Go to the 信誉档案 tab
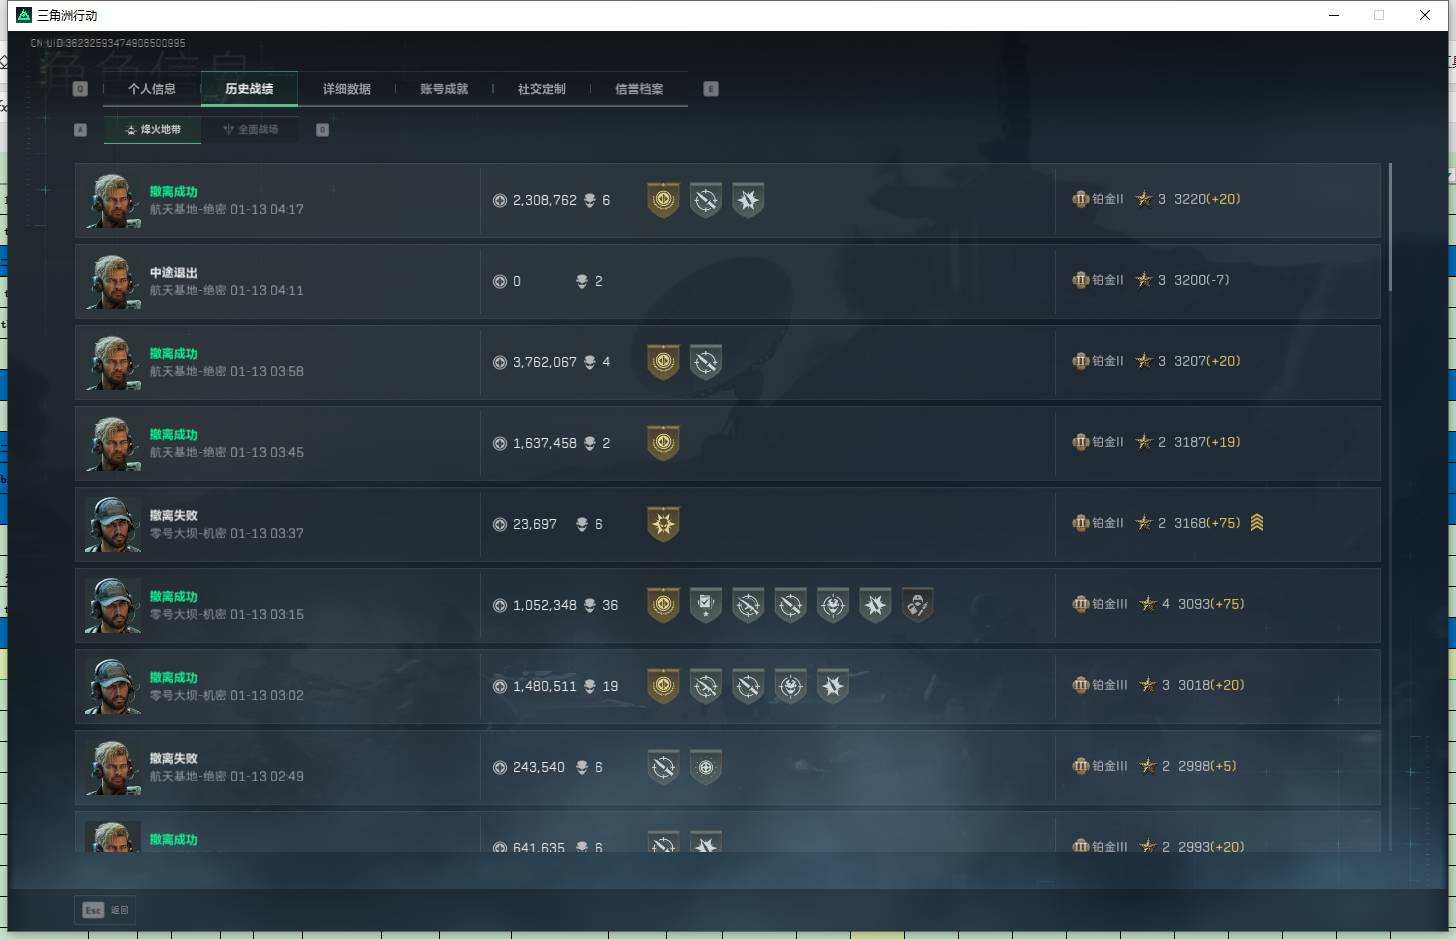This screenshot has width=1456, height=939. (639, 89)
